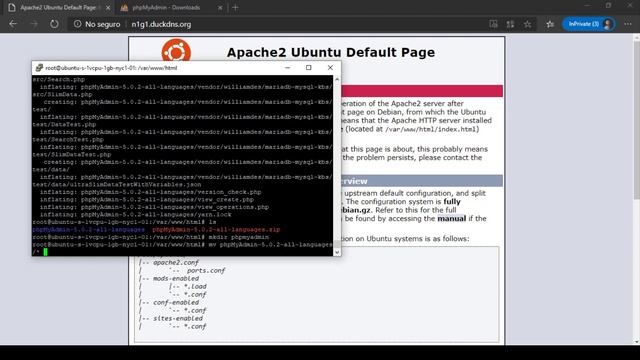
Task: Click the 'sites-enabled' entry in config tree
Action: [x=178, y=318]
